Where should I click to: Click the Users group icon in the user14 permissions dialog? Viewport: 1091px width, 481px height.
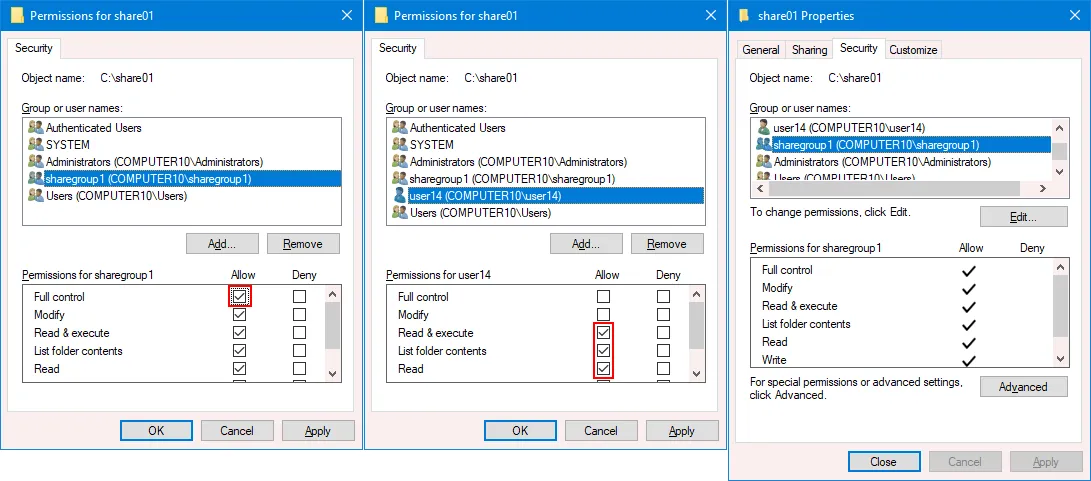400,213
